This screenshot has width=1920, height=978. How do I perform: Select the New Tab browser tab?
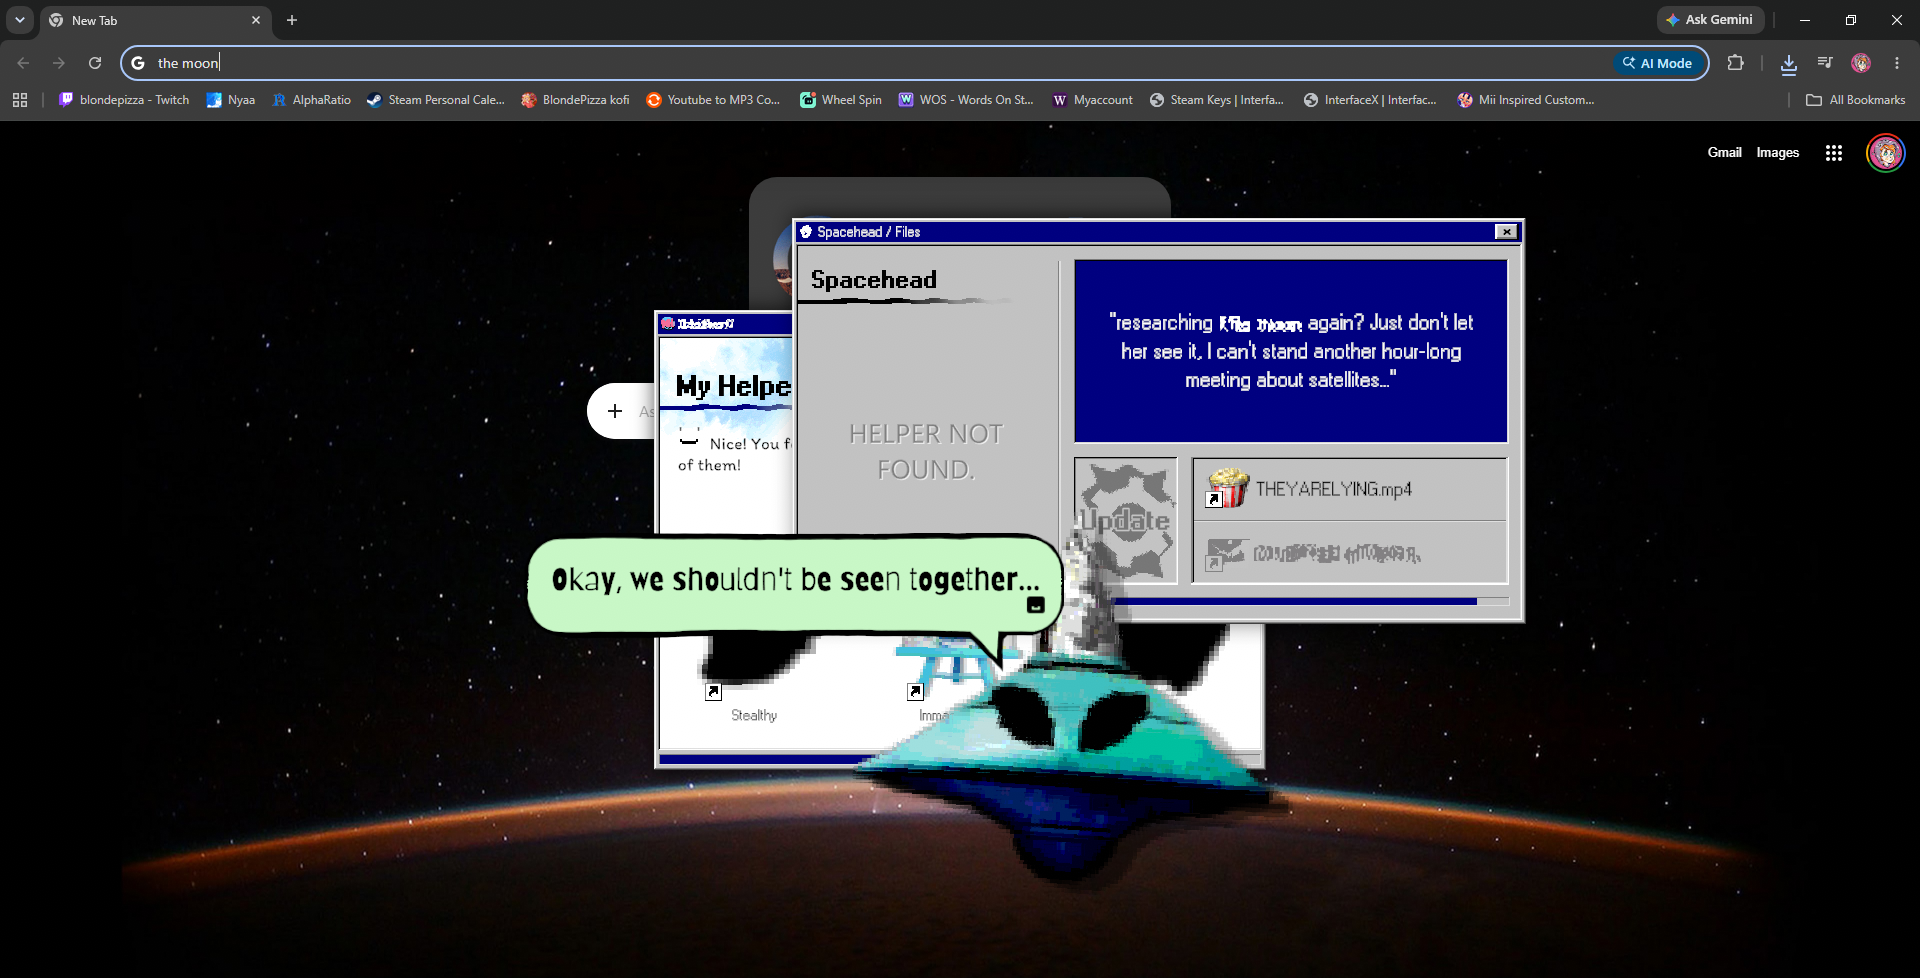155,20
